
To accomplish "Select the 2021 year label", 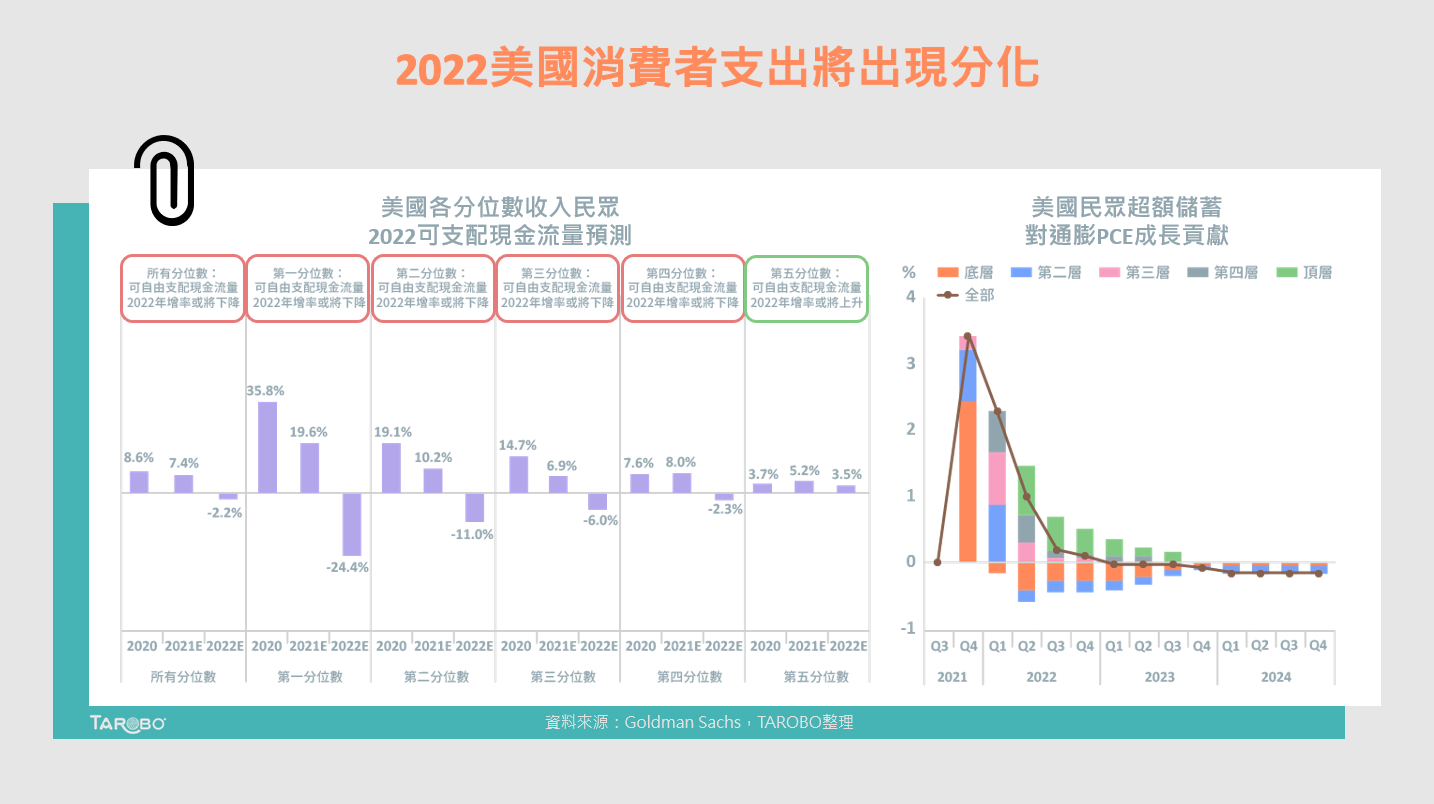I will pos(952,677).
